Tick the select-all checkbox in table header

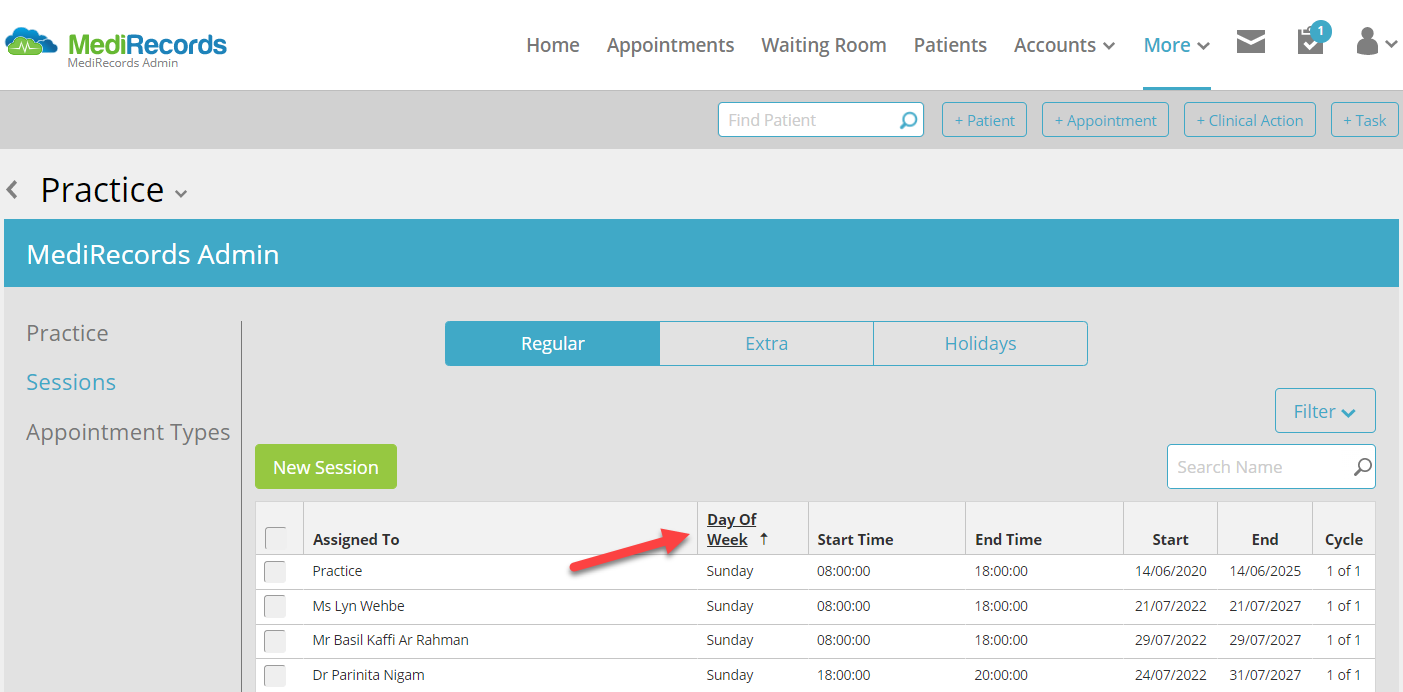275,538
